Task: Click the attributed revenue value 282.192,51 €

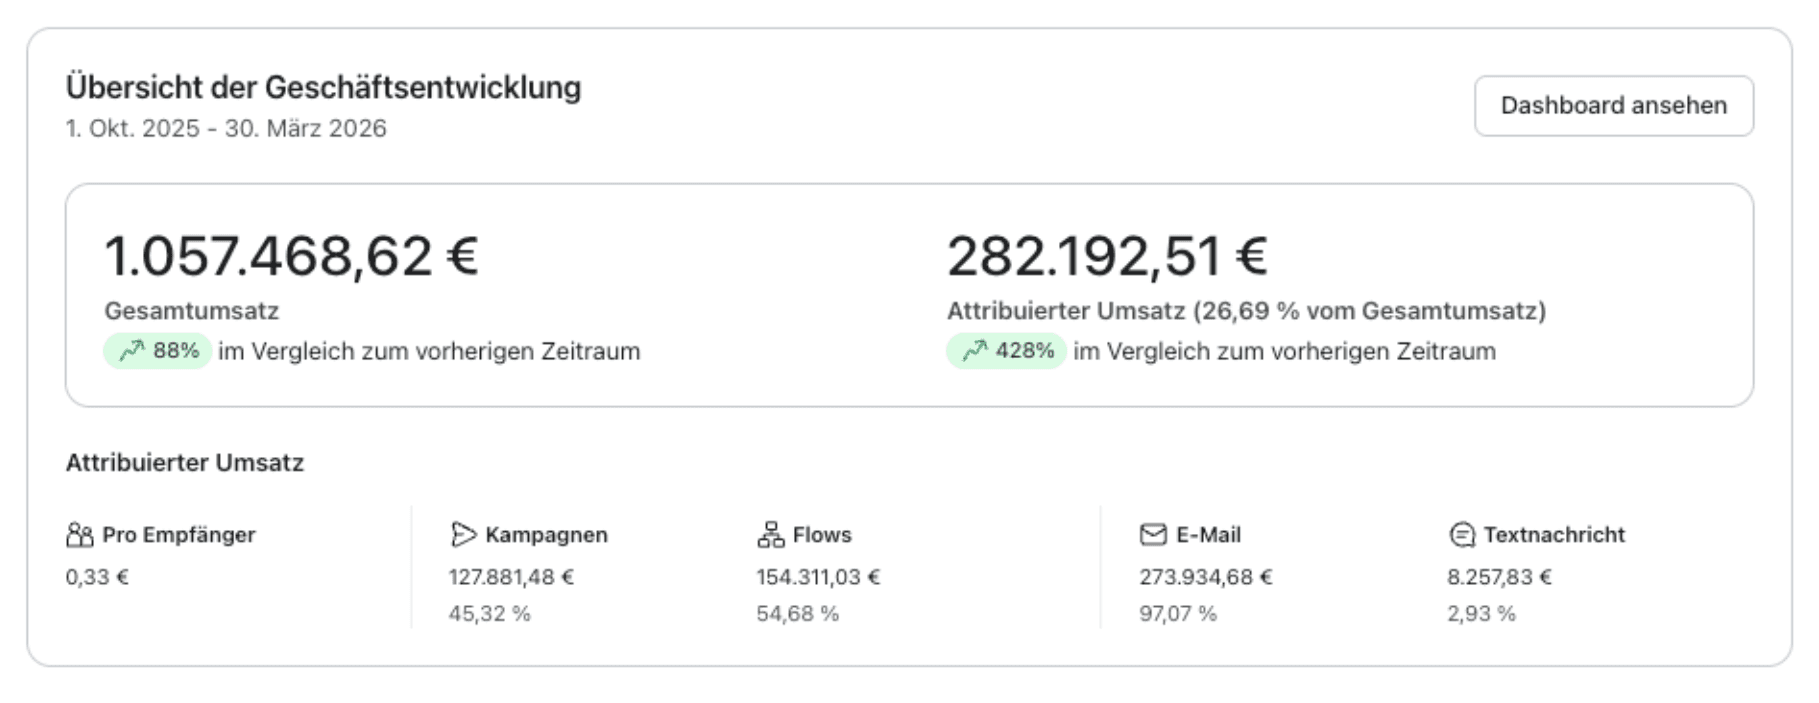Action: click(x=1108, y=256)
